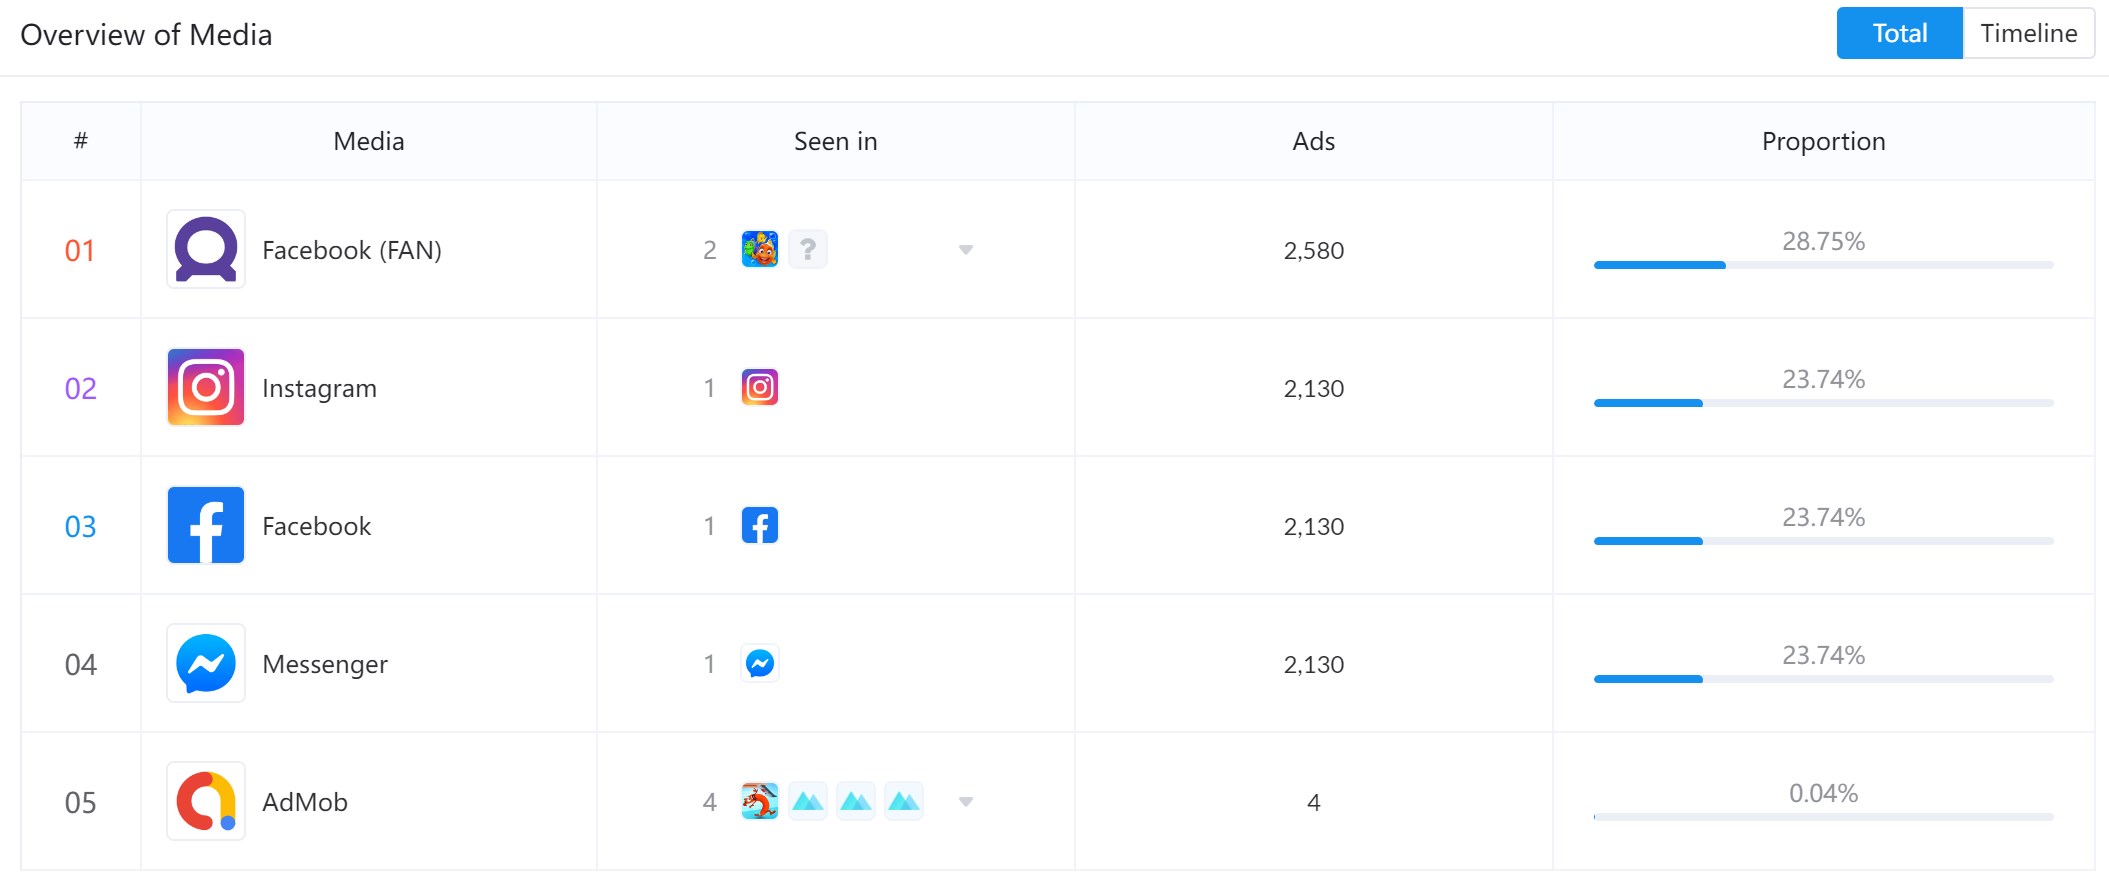Switch to the Total view
Viewport: 2109px width, 887px height.
coord(1900,33)
